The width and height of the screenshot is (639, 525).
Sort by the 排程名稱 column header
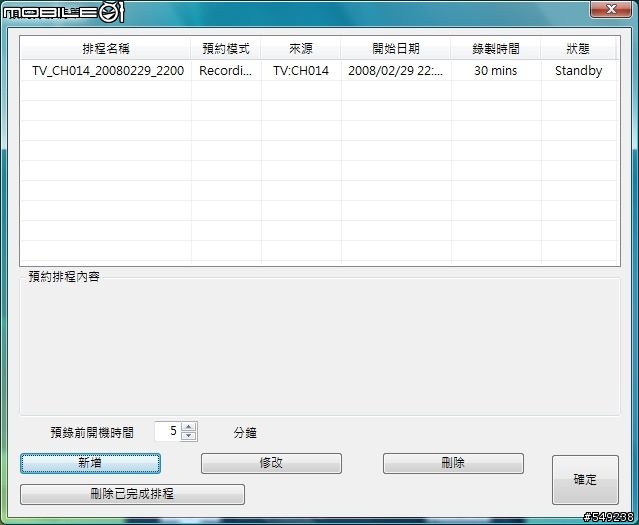pos(106,49)
